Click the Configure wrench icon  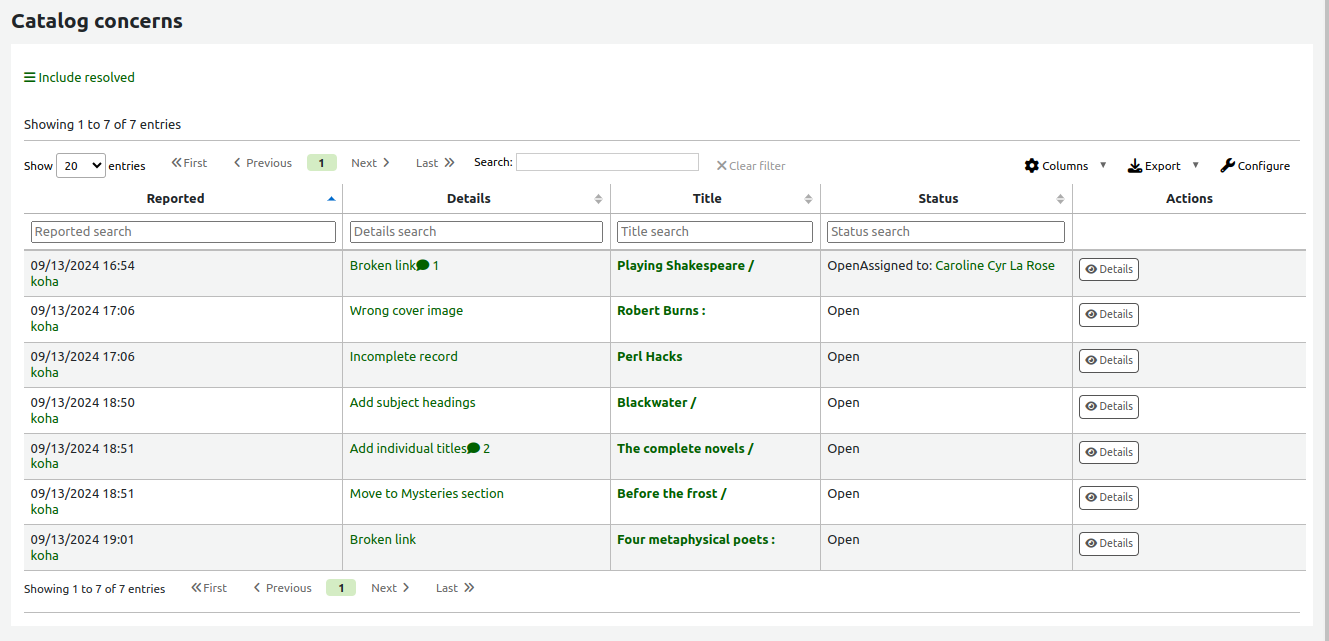[x=1228, y=165]
